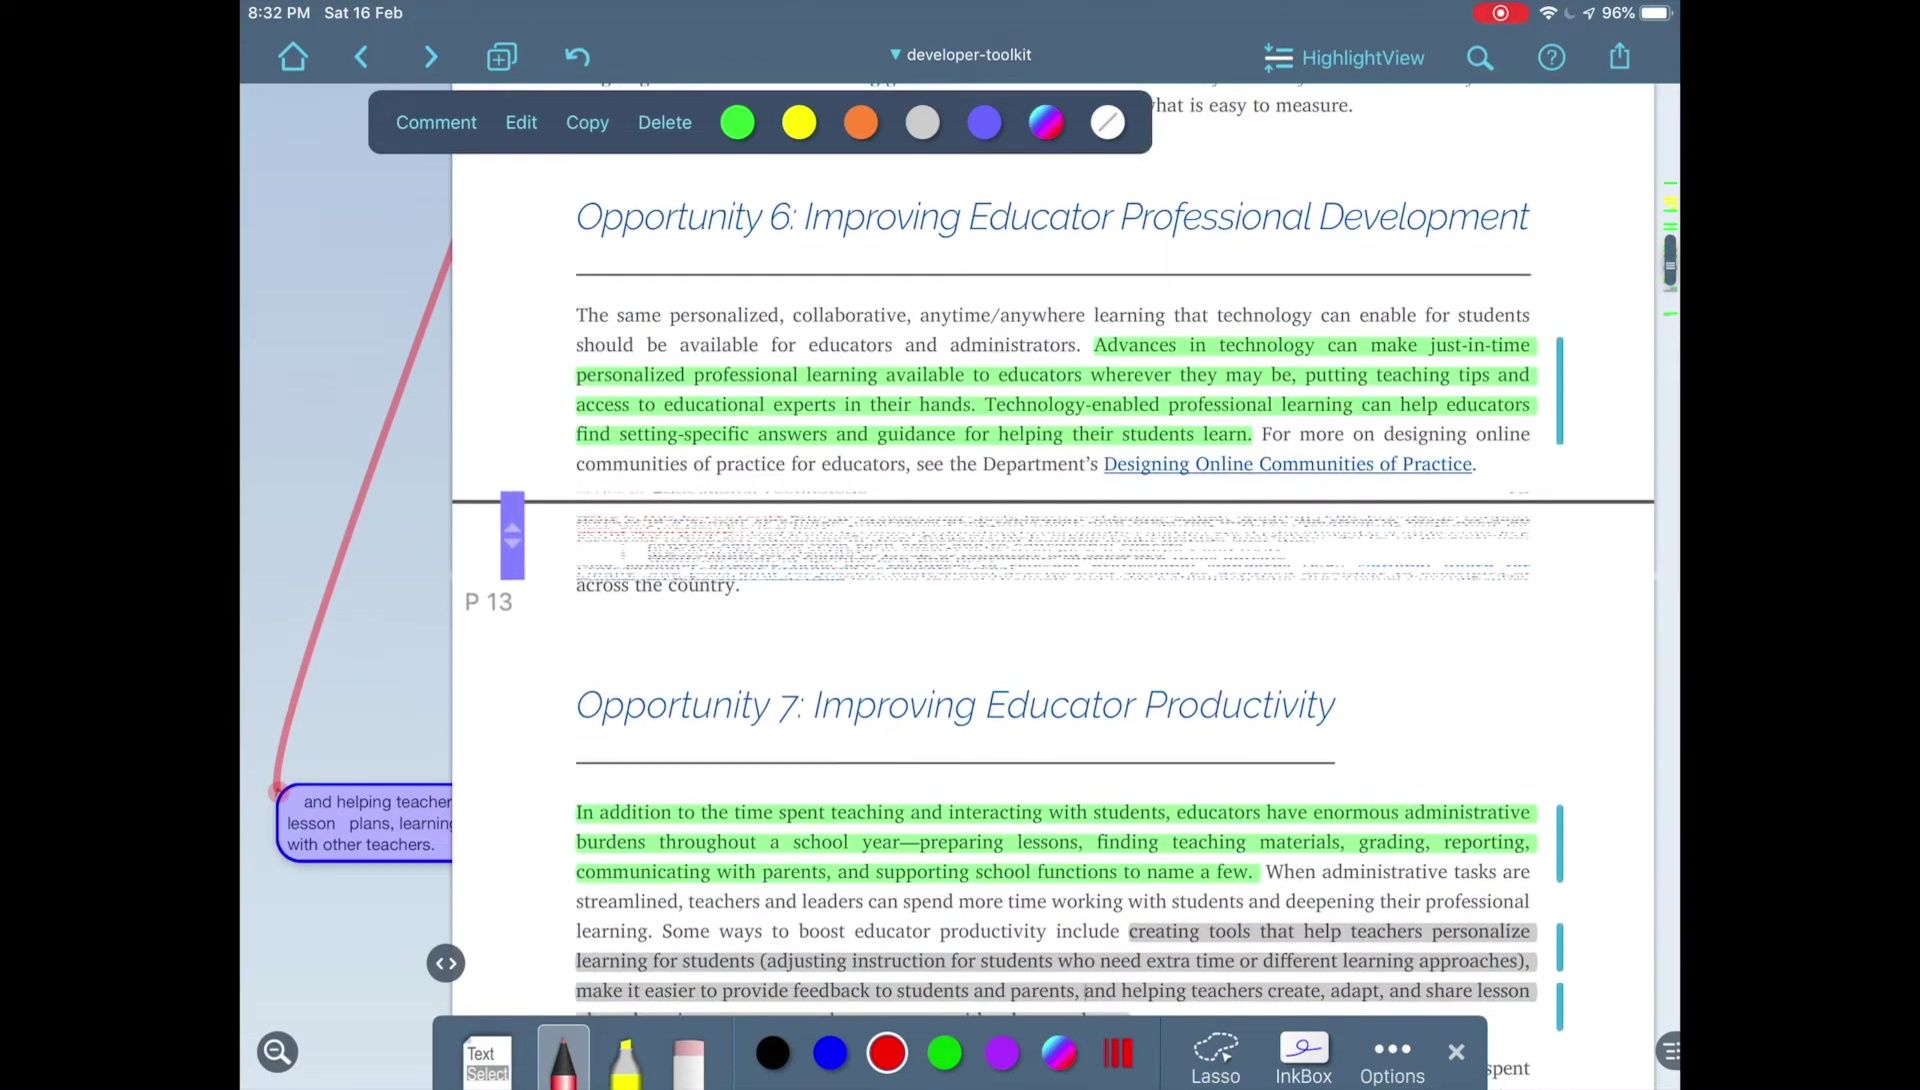Choose Delete in the highlight popup

coord(665,122)
